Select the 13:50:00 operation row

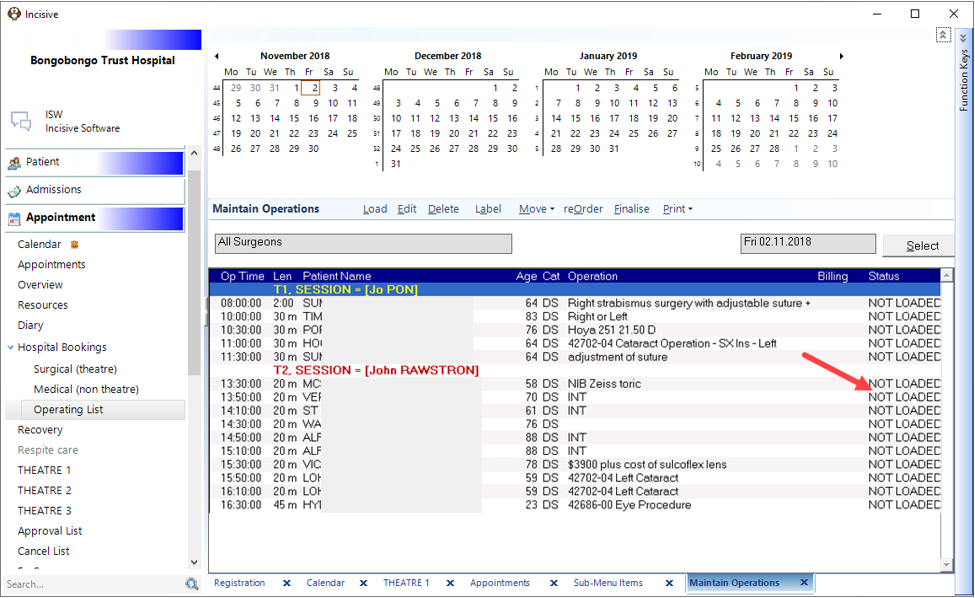point(575,397)
